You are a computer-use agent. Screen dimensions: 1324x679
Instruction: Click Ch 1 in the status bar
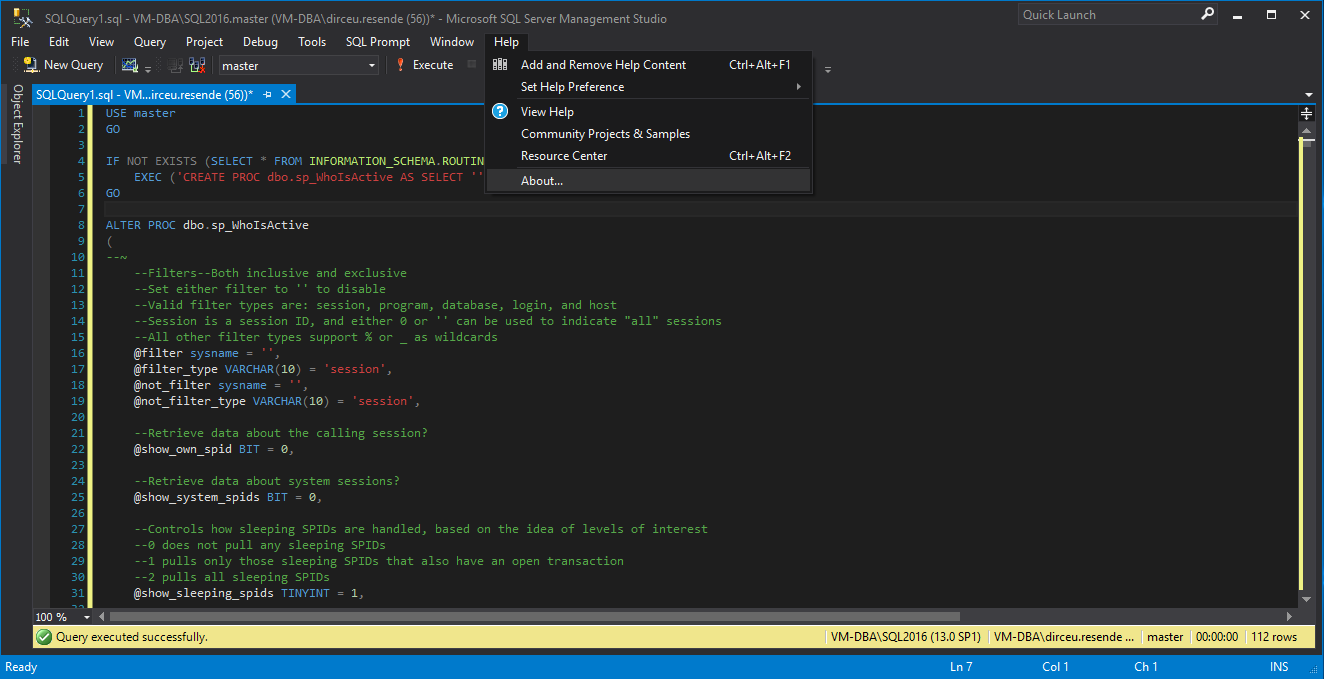tap(1146, 667)
